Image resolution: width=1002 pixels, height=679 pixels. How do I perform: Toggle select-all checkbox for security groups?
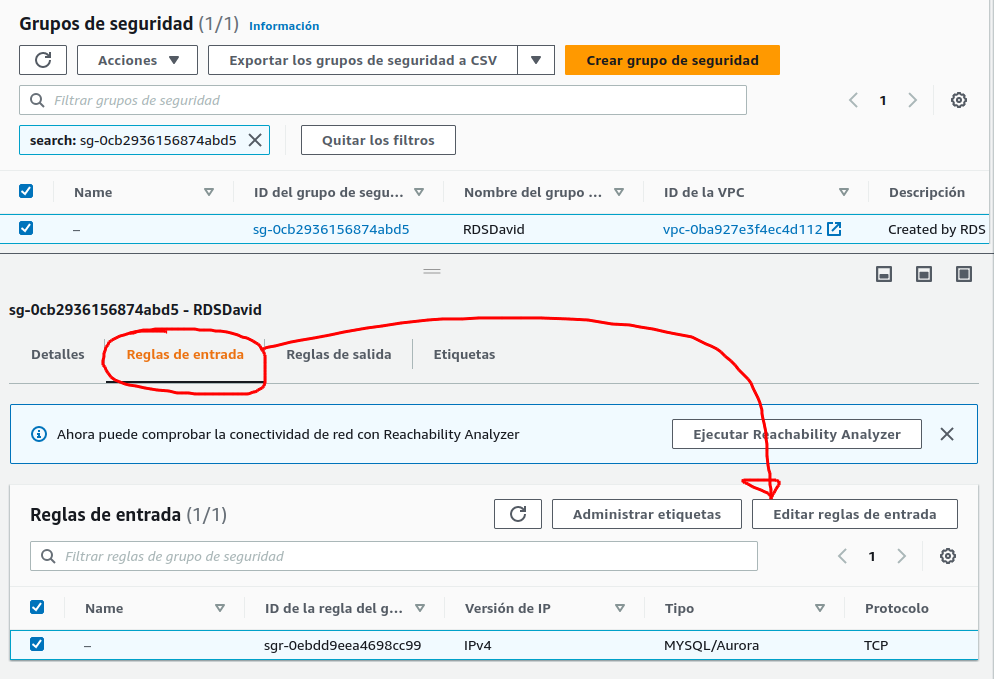(x=26, y=191)
